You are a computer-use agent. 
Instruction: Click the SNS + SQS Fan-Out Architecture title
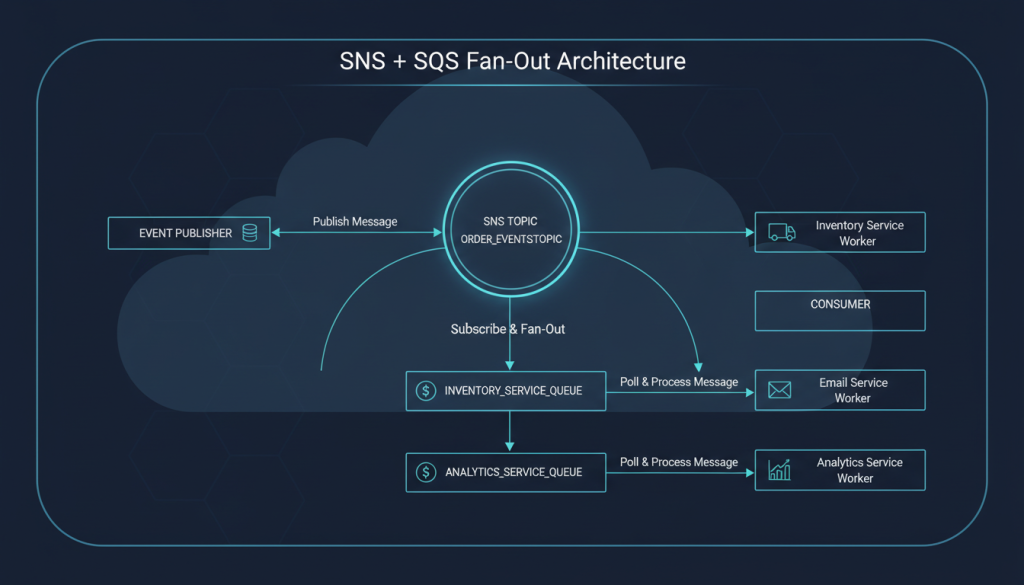click(x=511, y=60)
